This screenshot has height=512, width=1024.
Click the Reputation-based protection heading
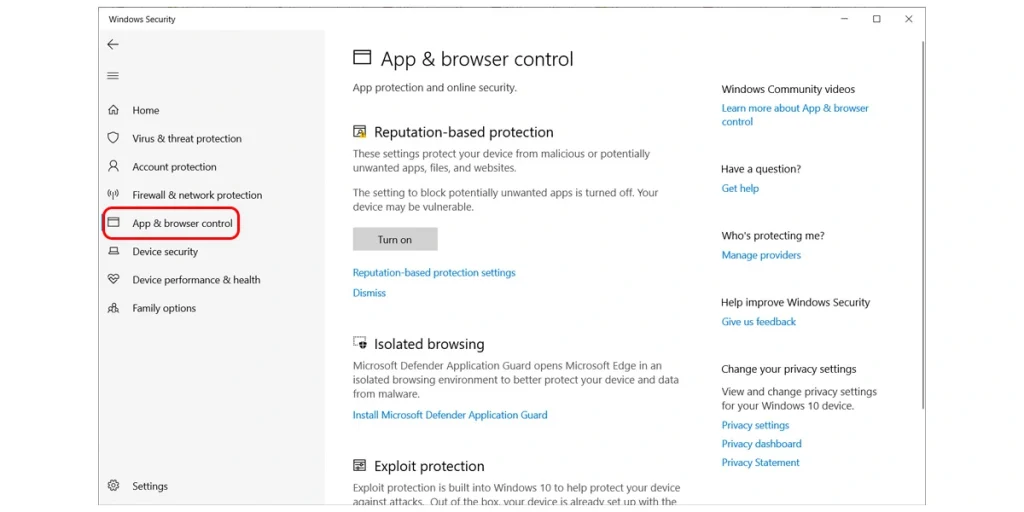pos(464,132)
